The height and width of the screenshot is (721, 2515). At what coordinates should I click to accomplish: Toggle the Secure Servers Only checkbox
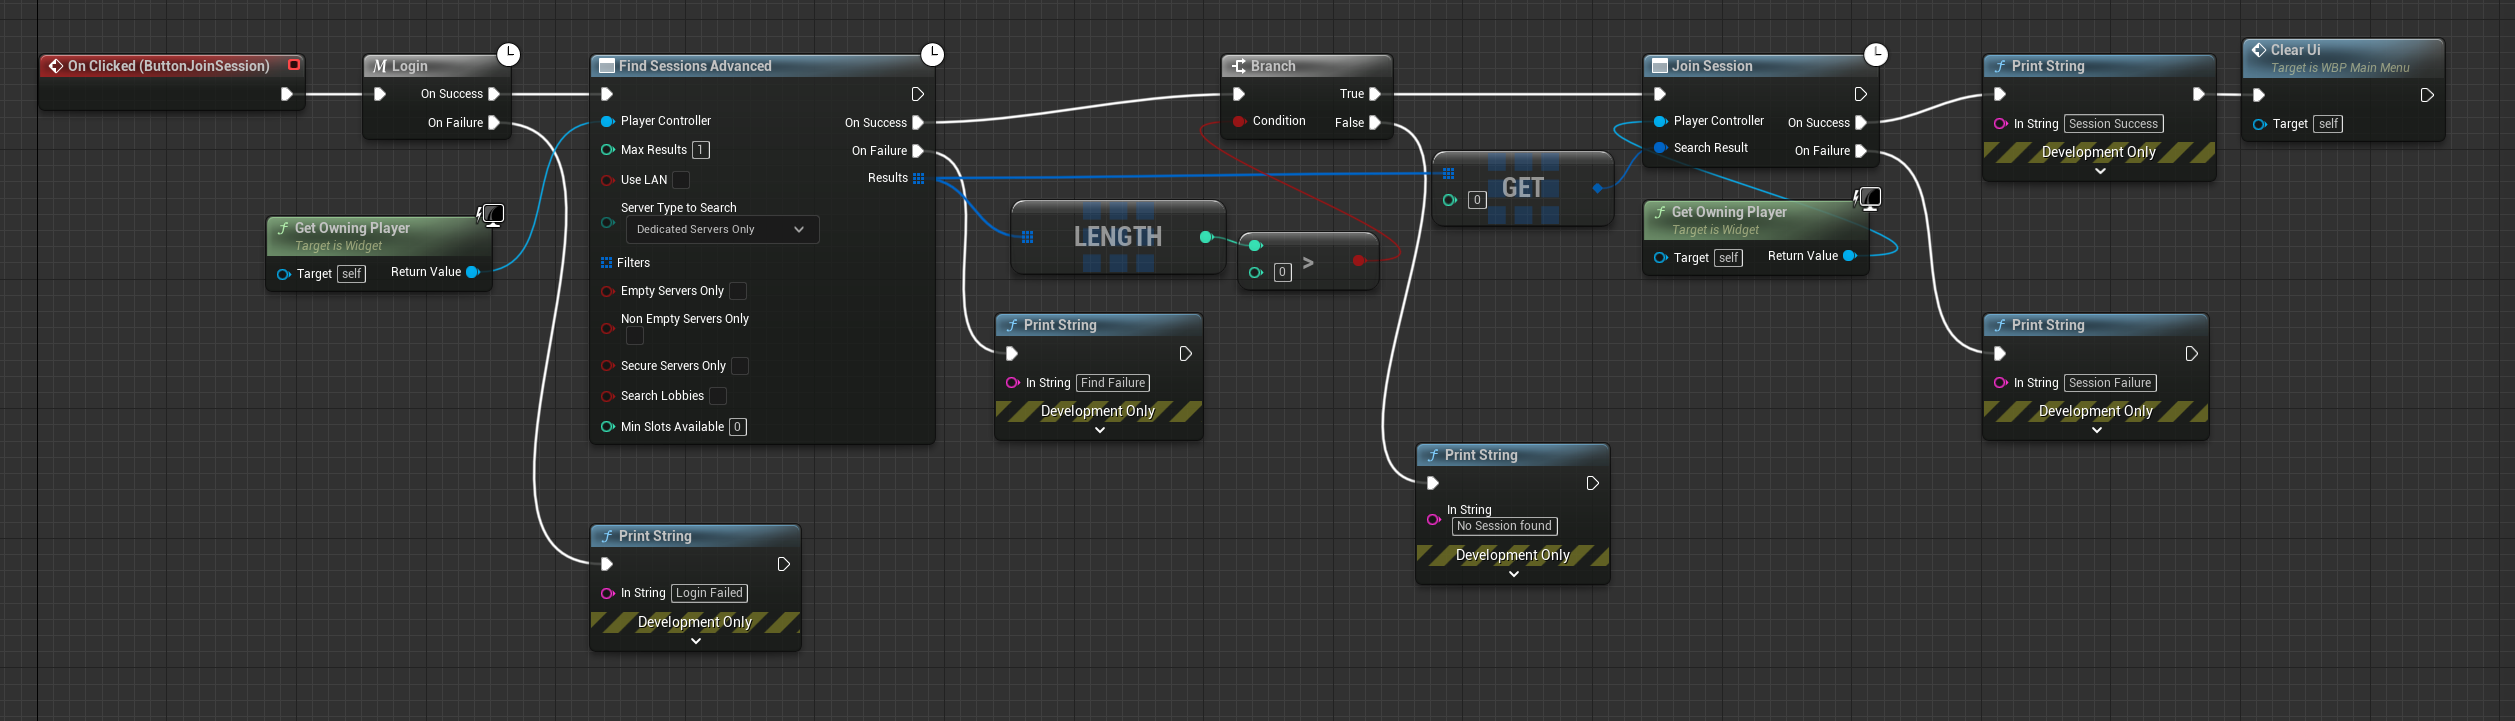(x=740, y=366)
